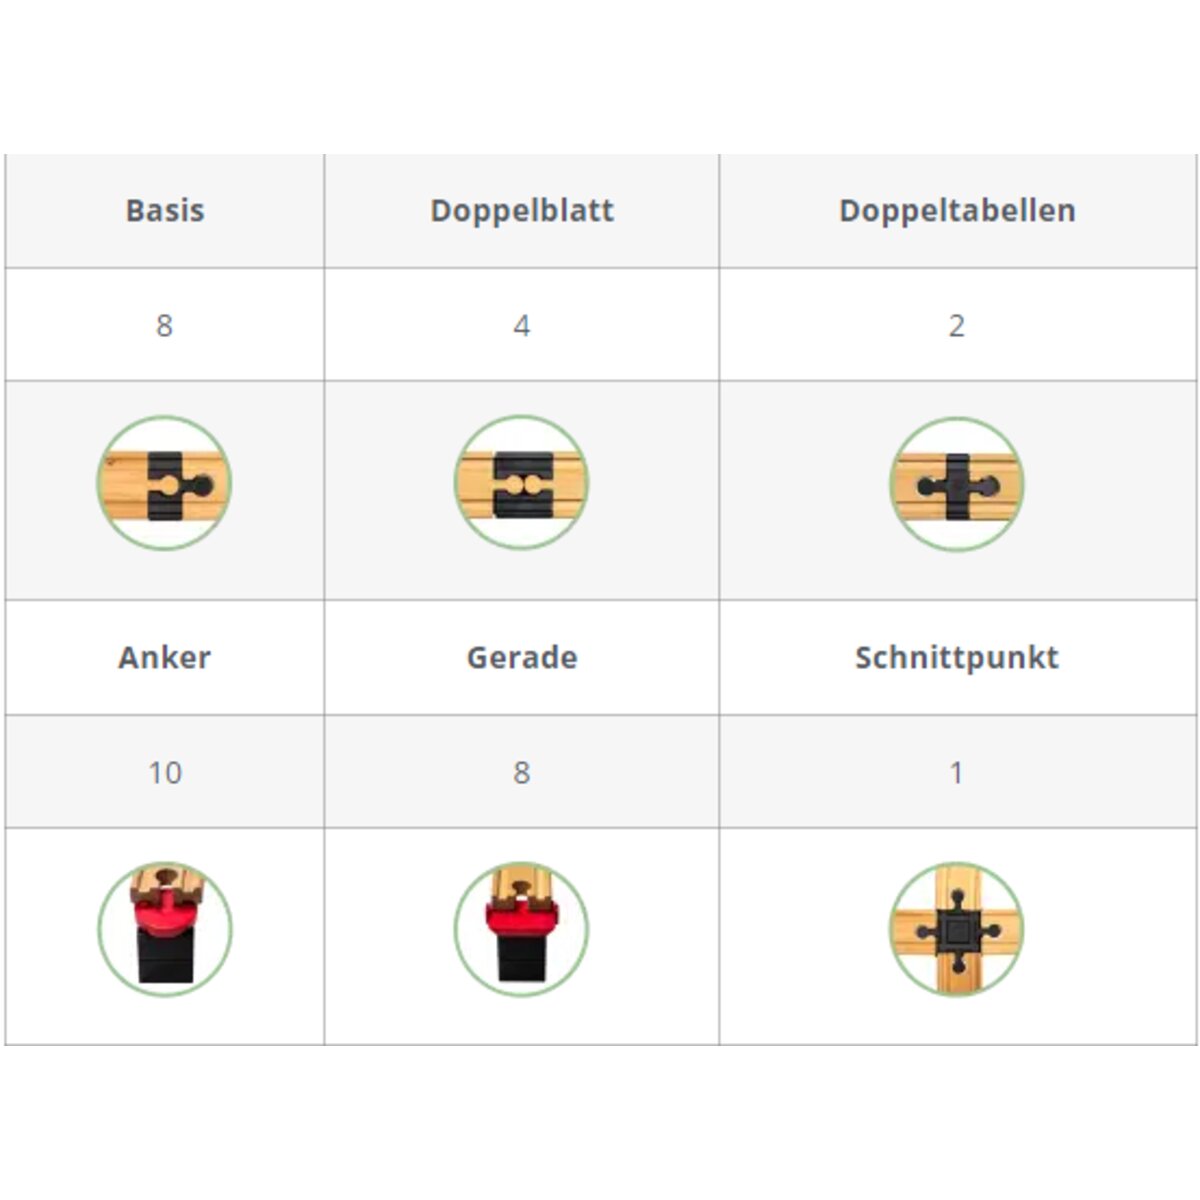Click the Schnittpunkt label
The height and width of the screenshot is (1200, 1200).
[957, 658]
